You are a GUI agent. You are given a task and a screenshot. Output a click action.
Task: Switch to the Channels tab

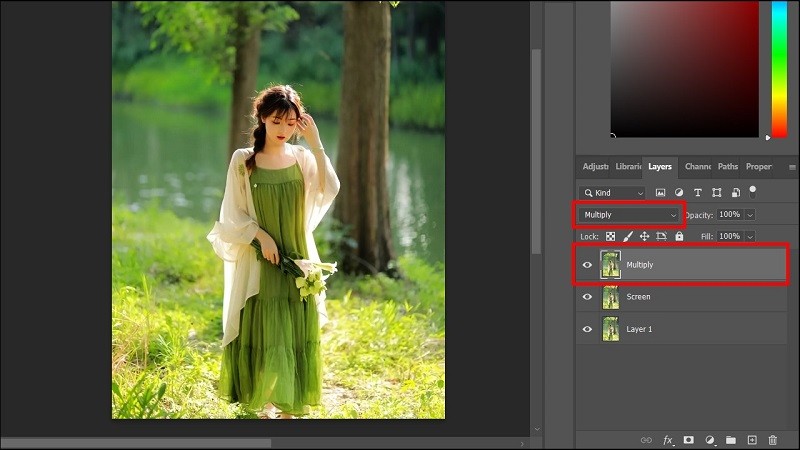click(698, 166)
